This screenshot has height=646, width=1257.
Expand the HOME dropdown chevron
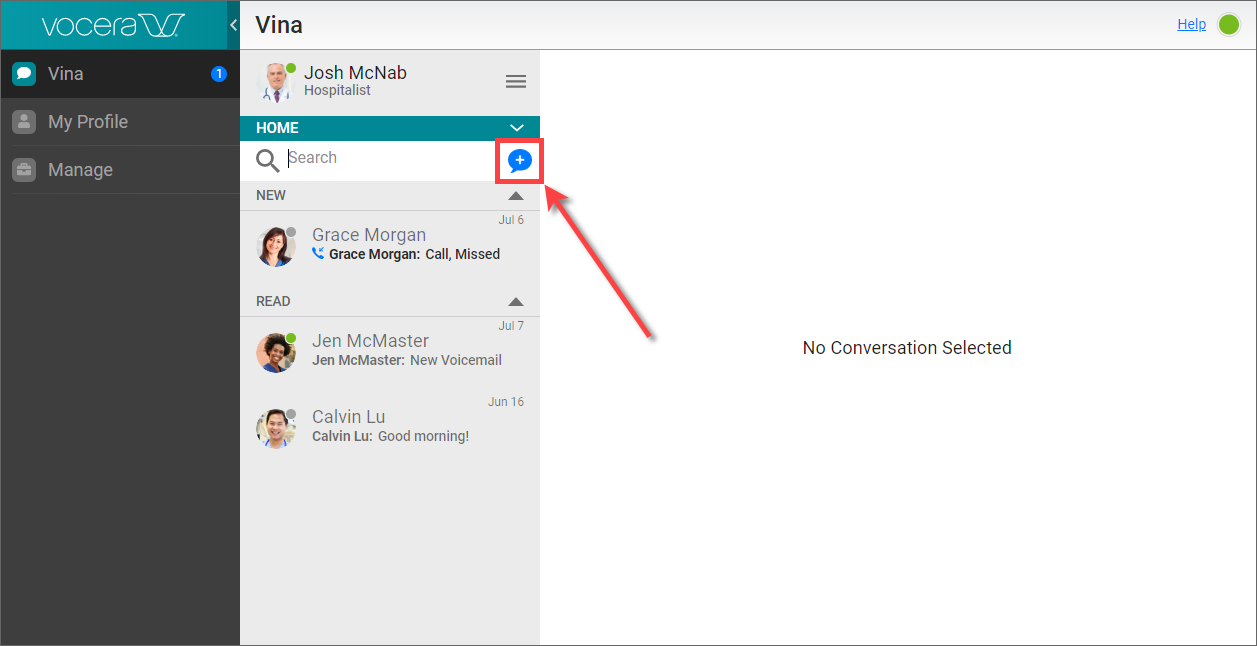tap(517, 128)
